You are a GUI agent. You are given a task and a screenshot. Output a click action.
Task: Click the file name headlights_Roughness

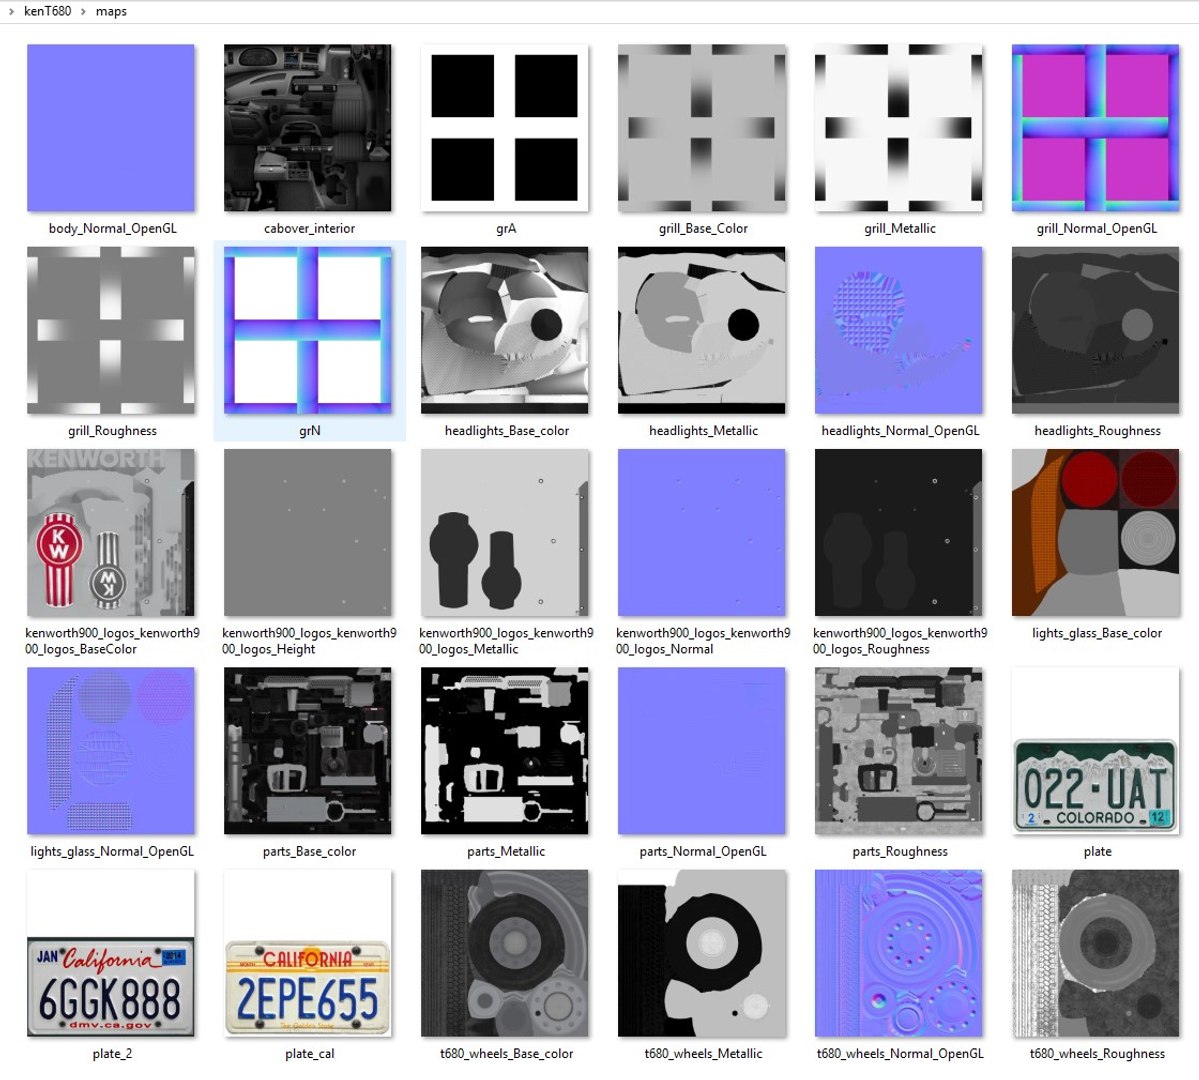[1097, 431]
